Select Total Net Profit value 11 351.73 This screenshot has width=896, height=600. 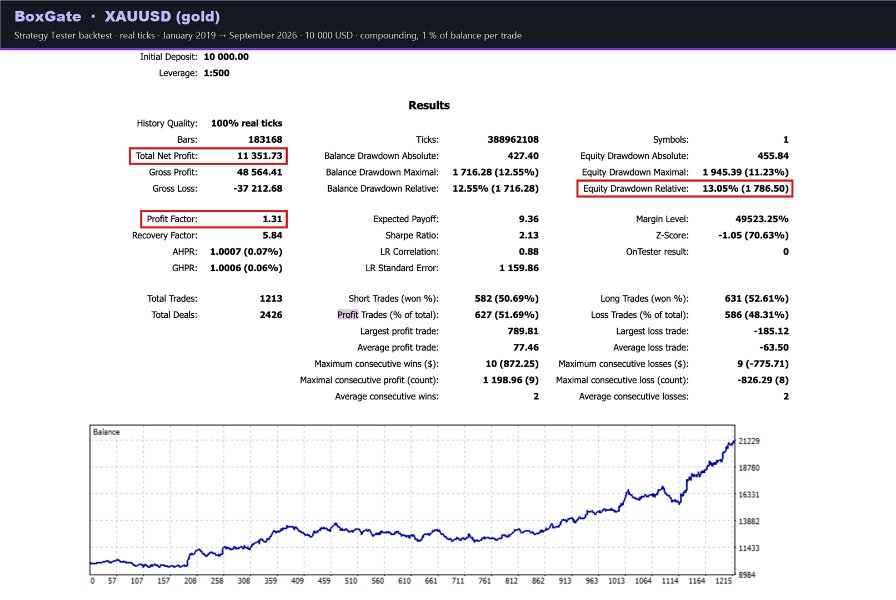coord(259,155)
